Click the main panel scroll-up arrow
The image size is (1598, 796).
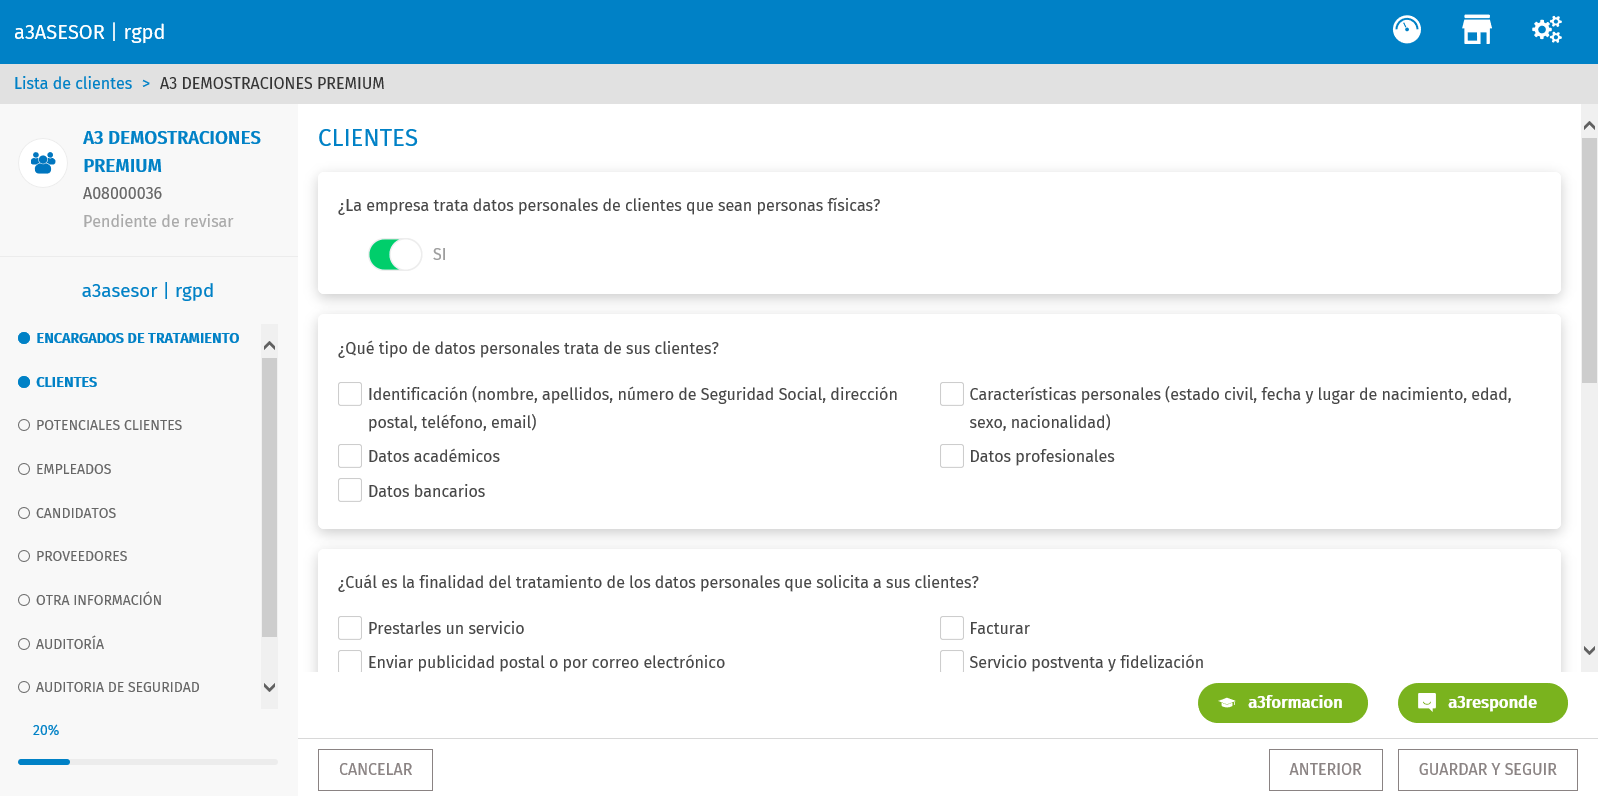[x=1589, y=126]
